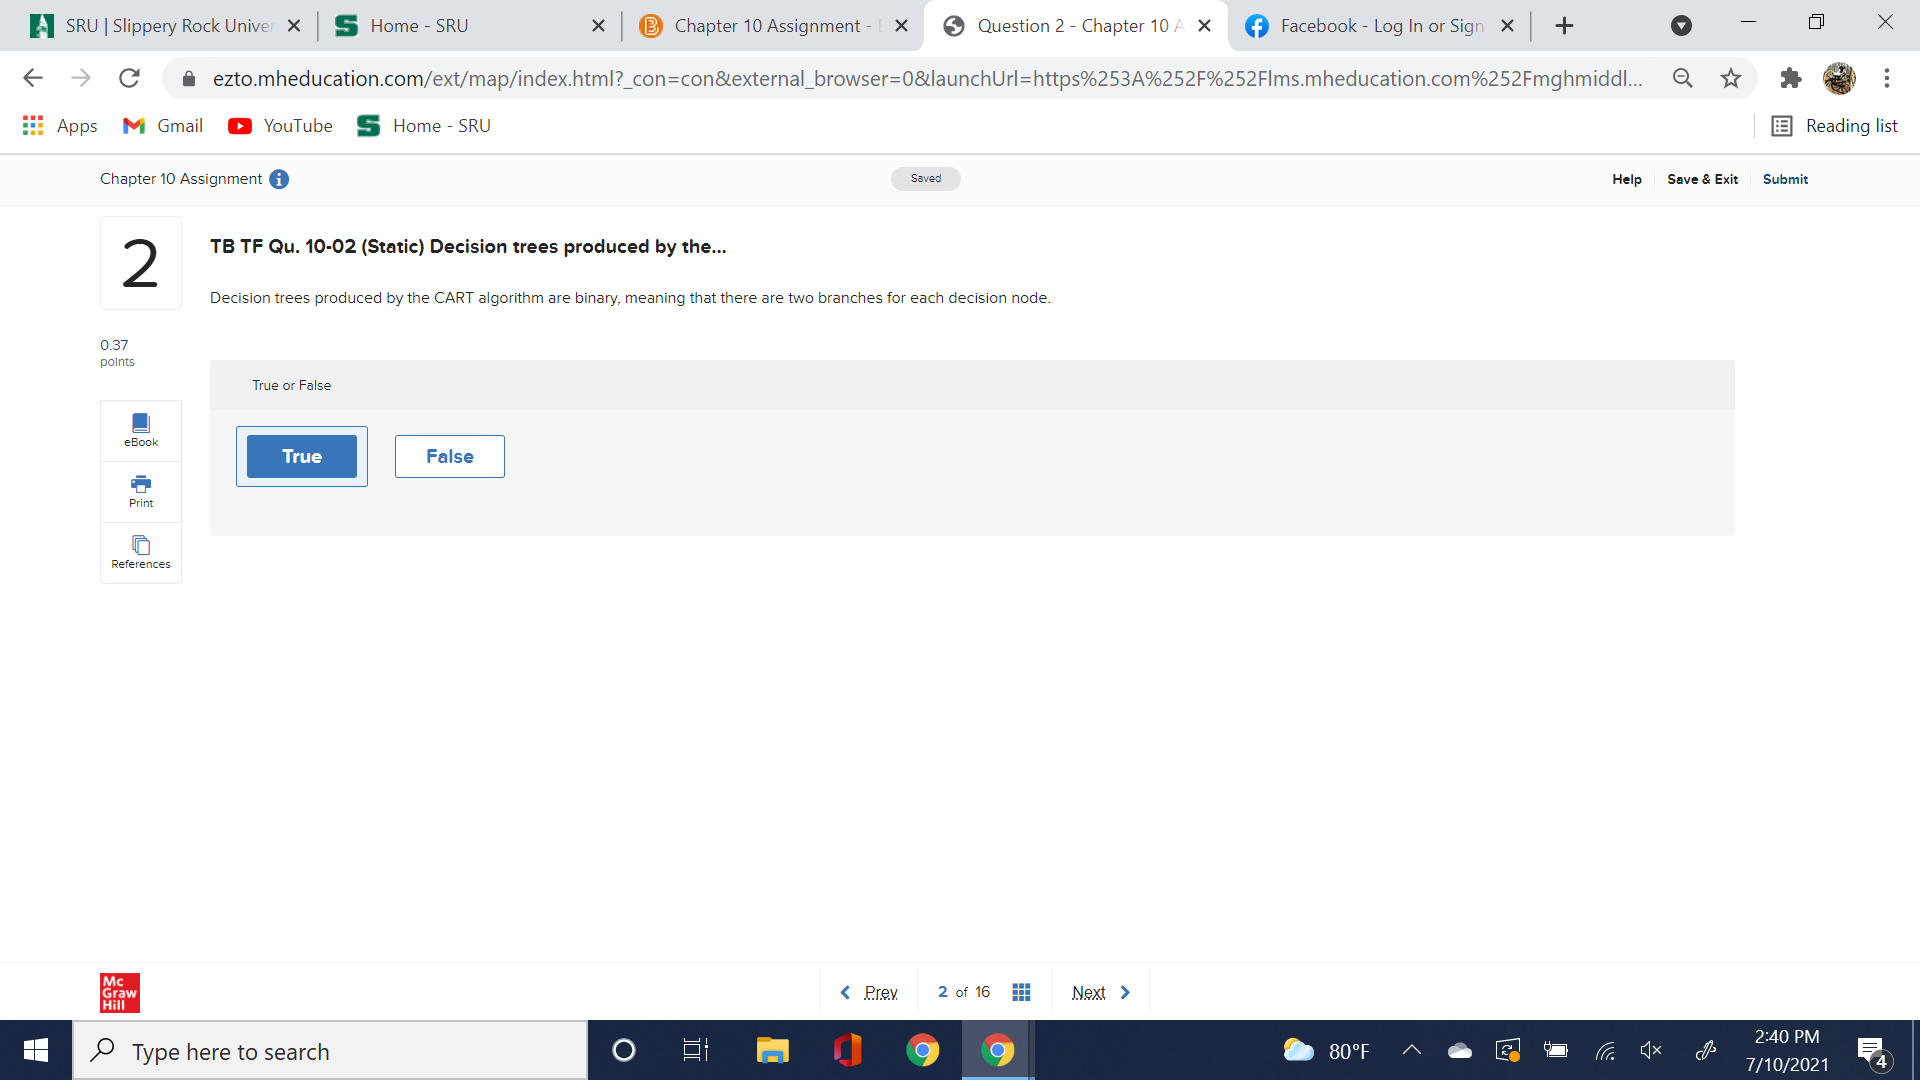Open the eBook sidebar icon
Image resolution: width=1920 pixels, height=1080 pixels.
(x=141, y=430)
